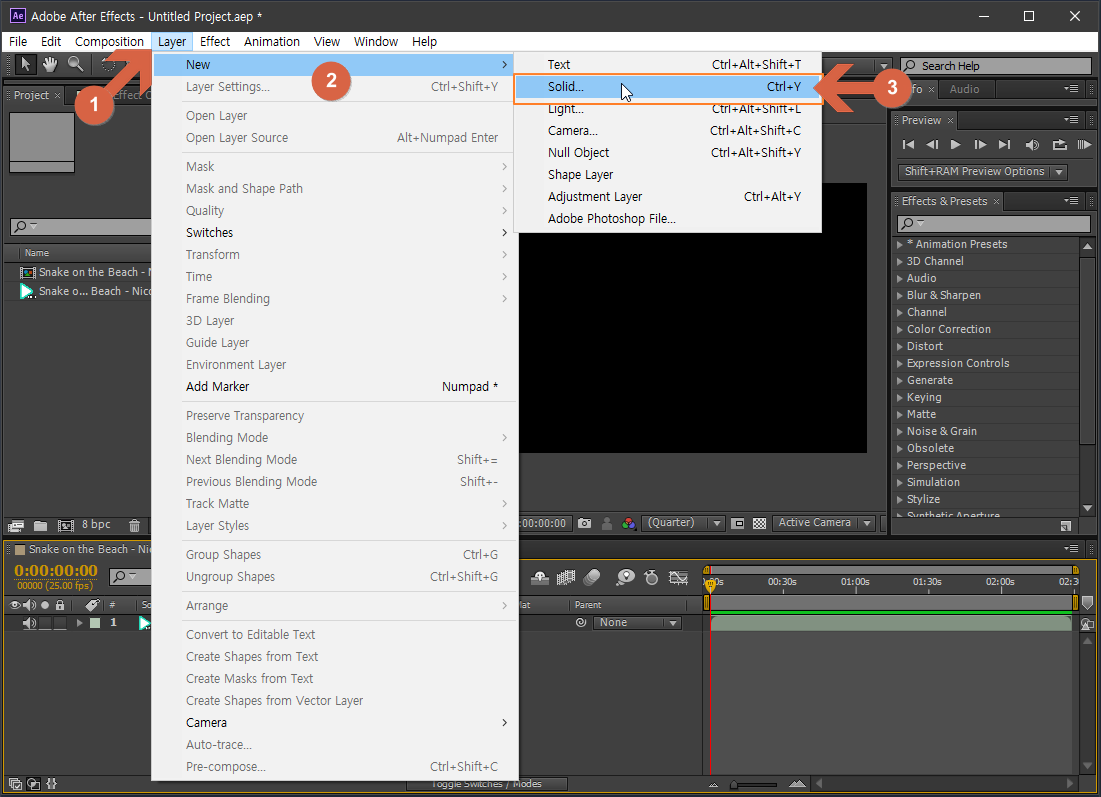1101x797 pixels.
Task: Select the Zoom magnifier tool
Action: point(75,65)
